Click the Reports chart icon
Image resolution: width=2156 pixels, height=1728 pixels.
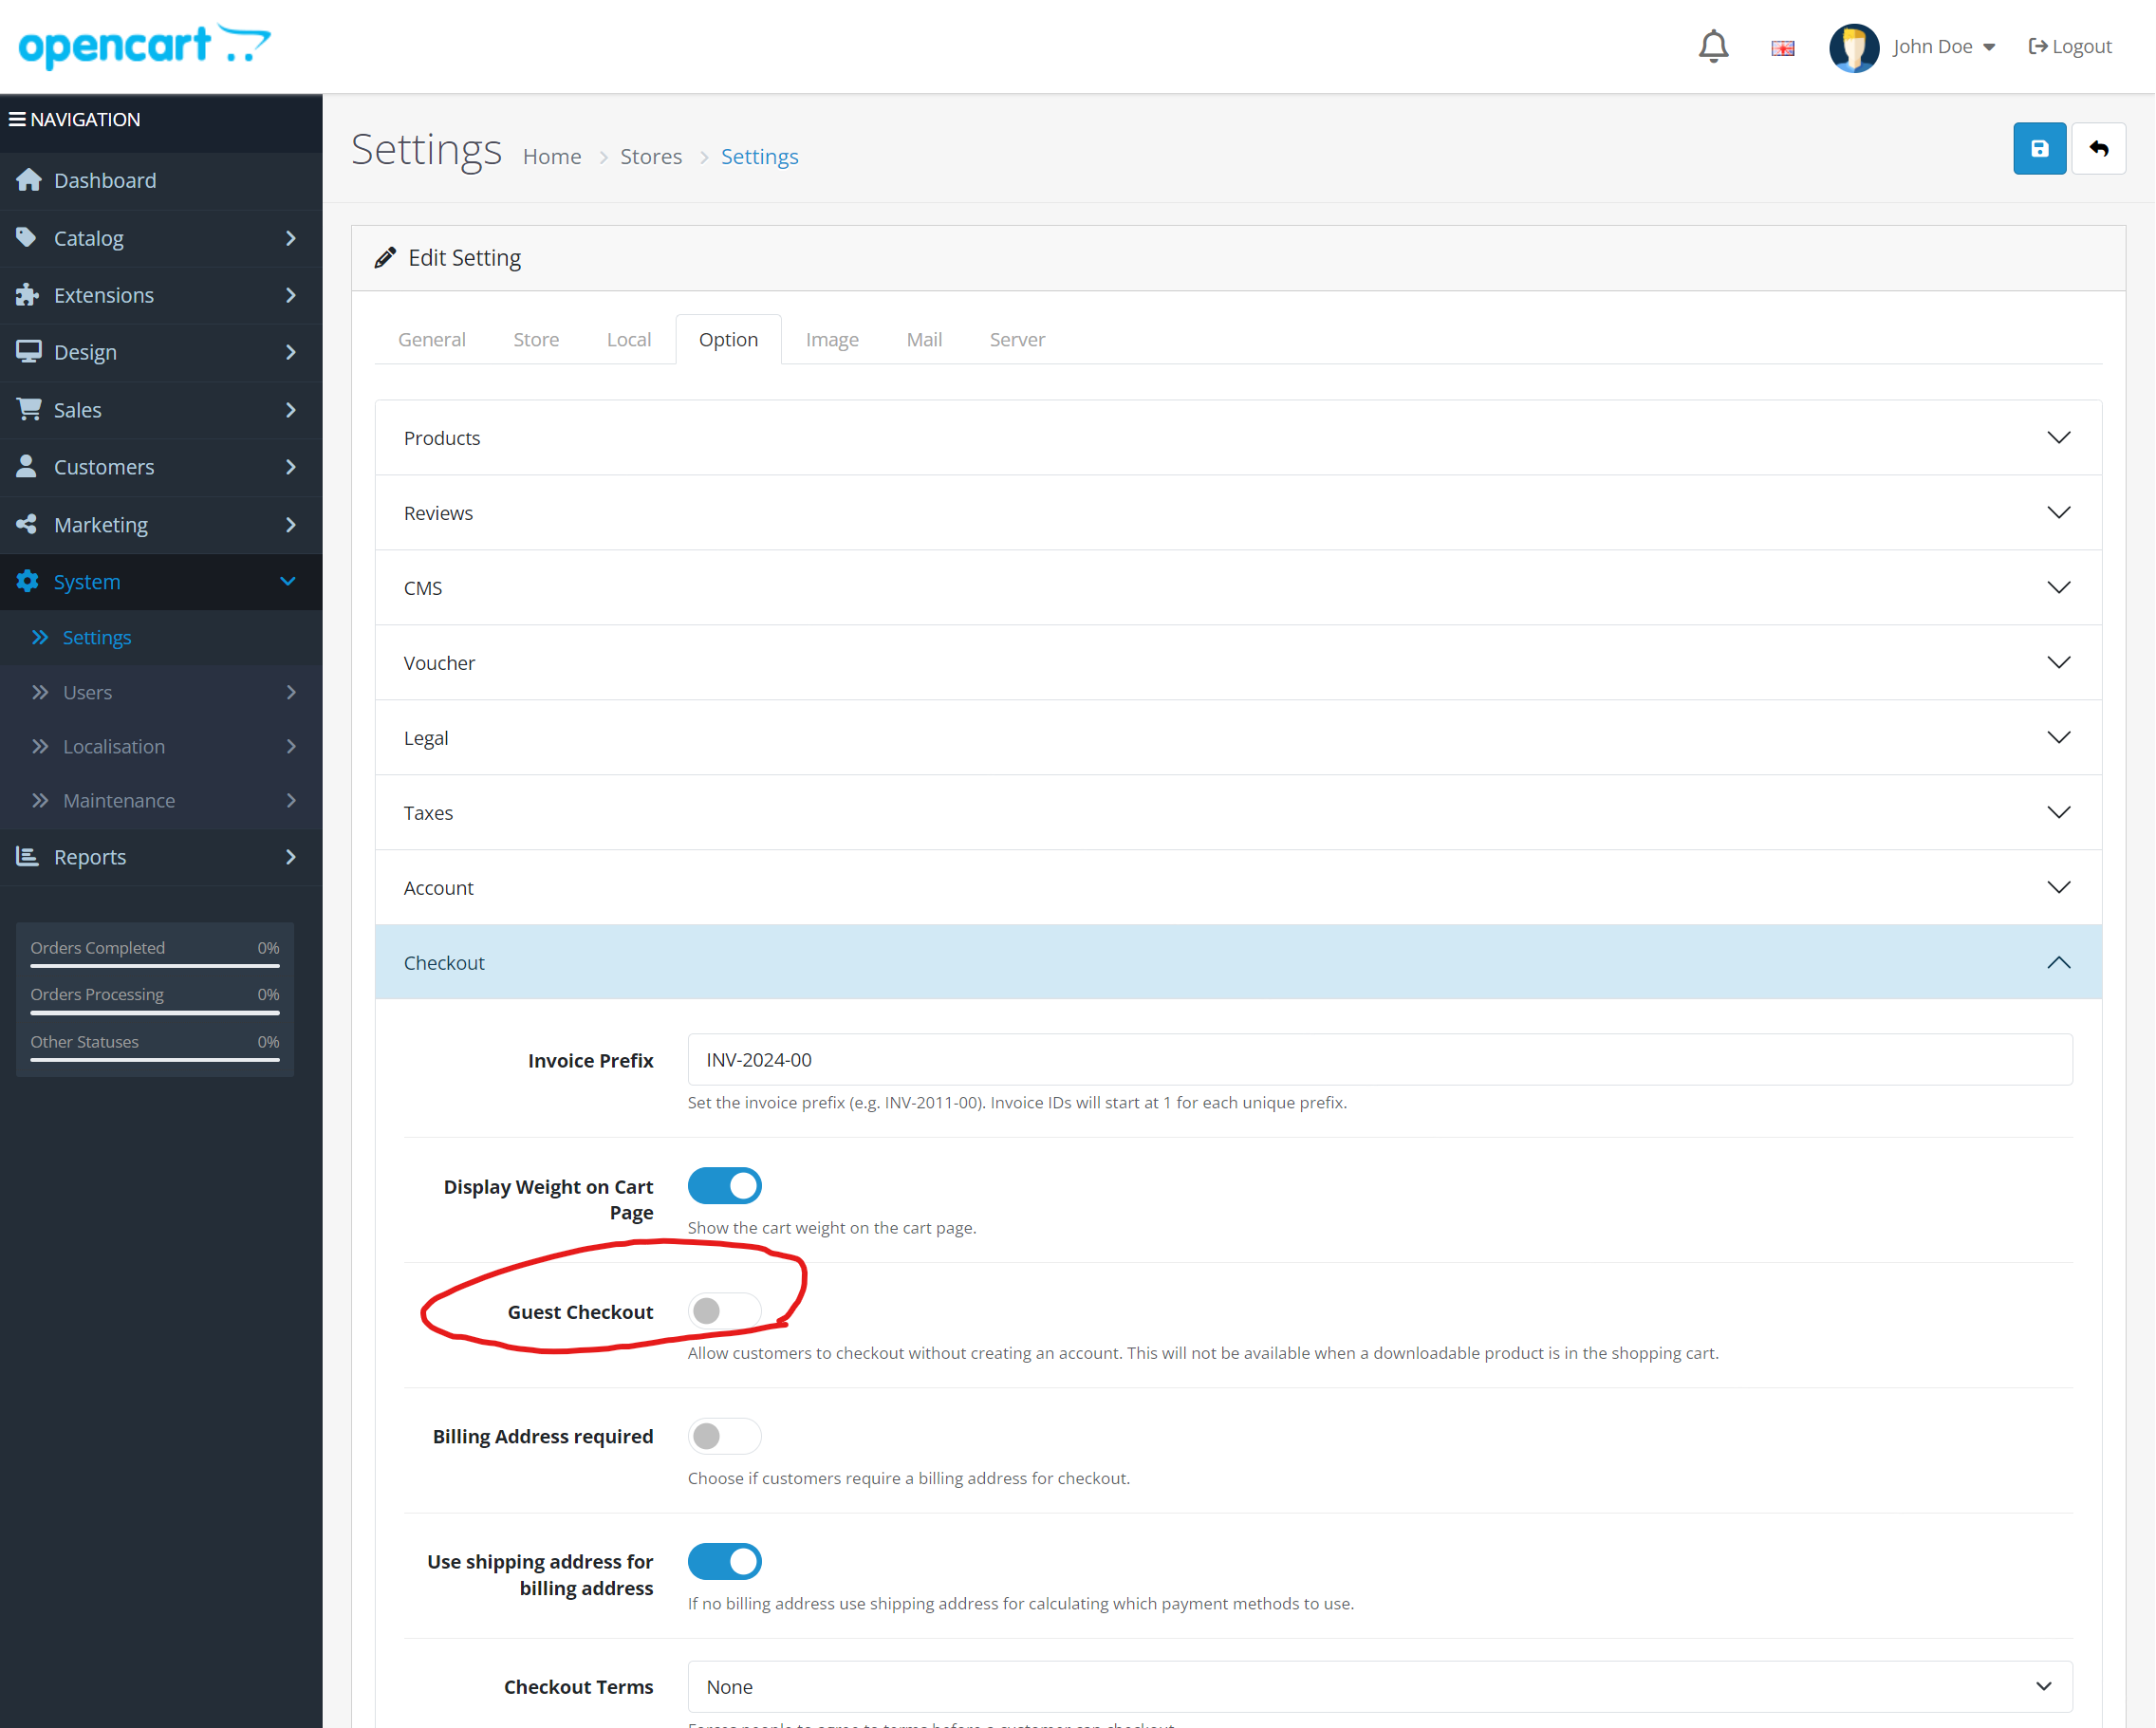click(x=28, y=856)
